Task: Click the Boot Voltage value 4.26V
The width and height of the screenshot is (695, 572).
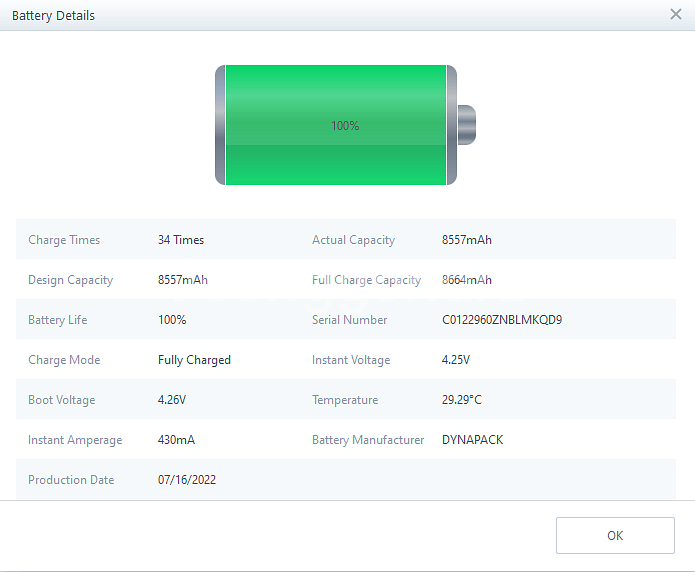Action: click(172, 400)
